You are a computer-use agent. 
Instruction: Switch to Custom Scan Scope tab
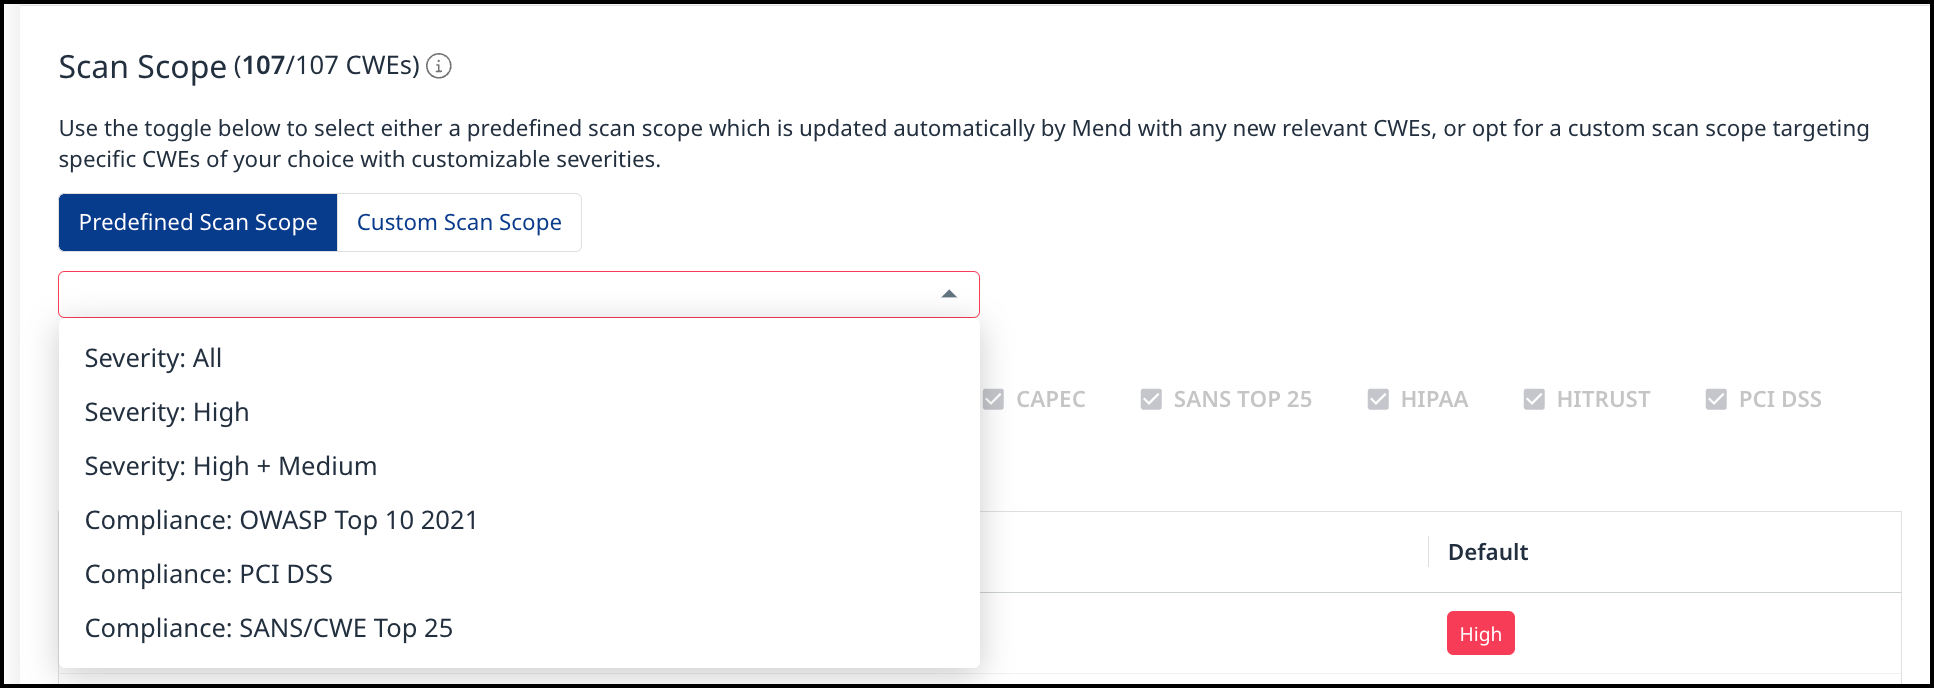click(459, 222)
